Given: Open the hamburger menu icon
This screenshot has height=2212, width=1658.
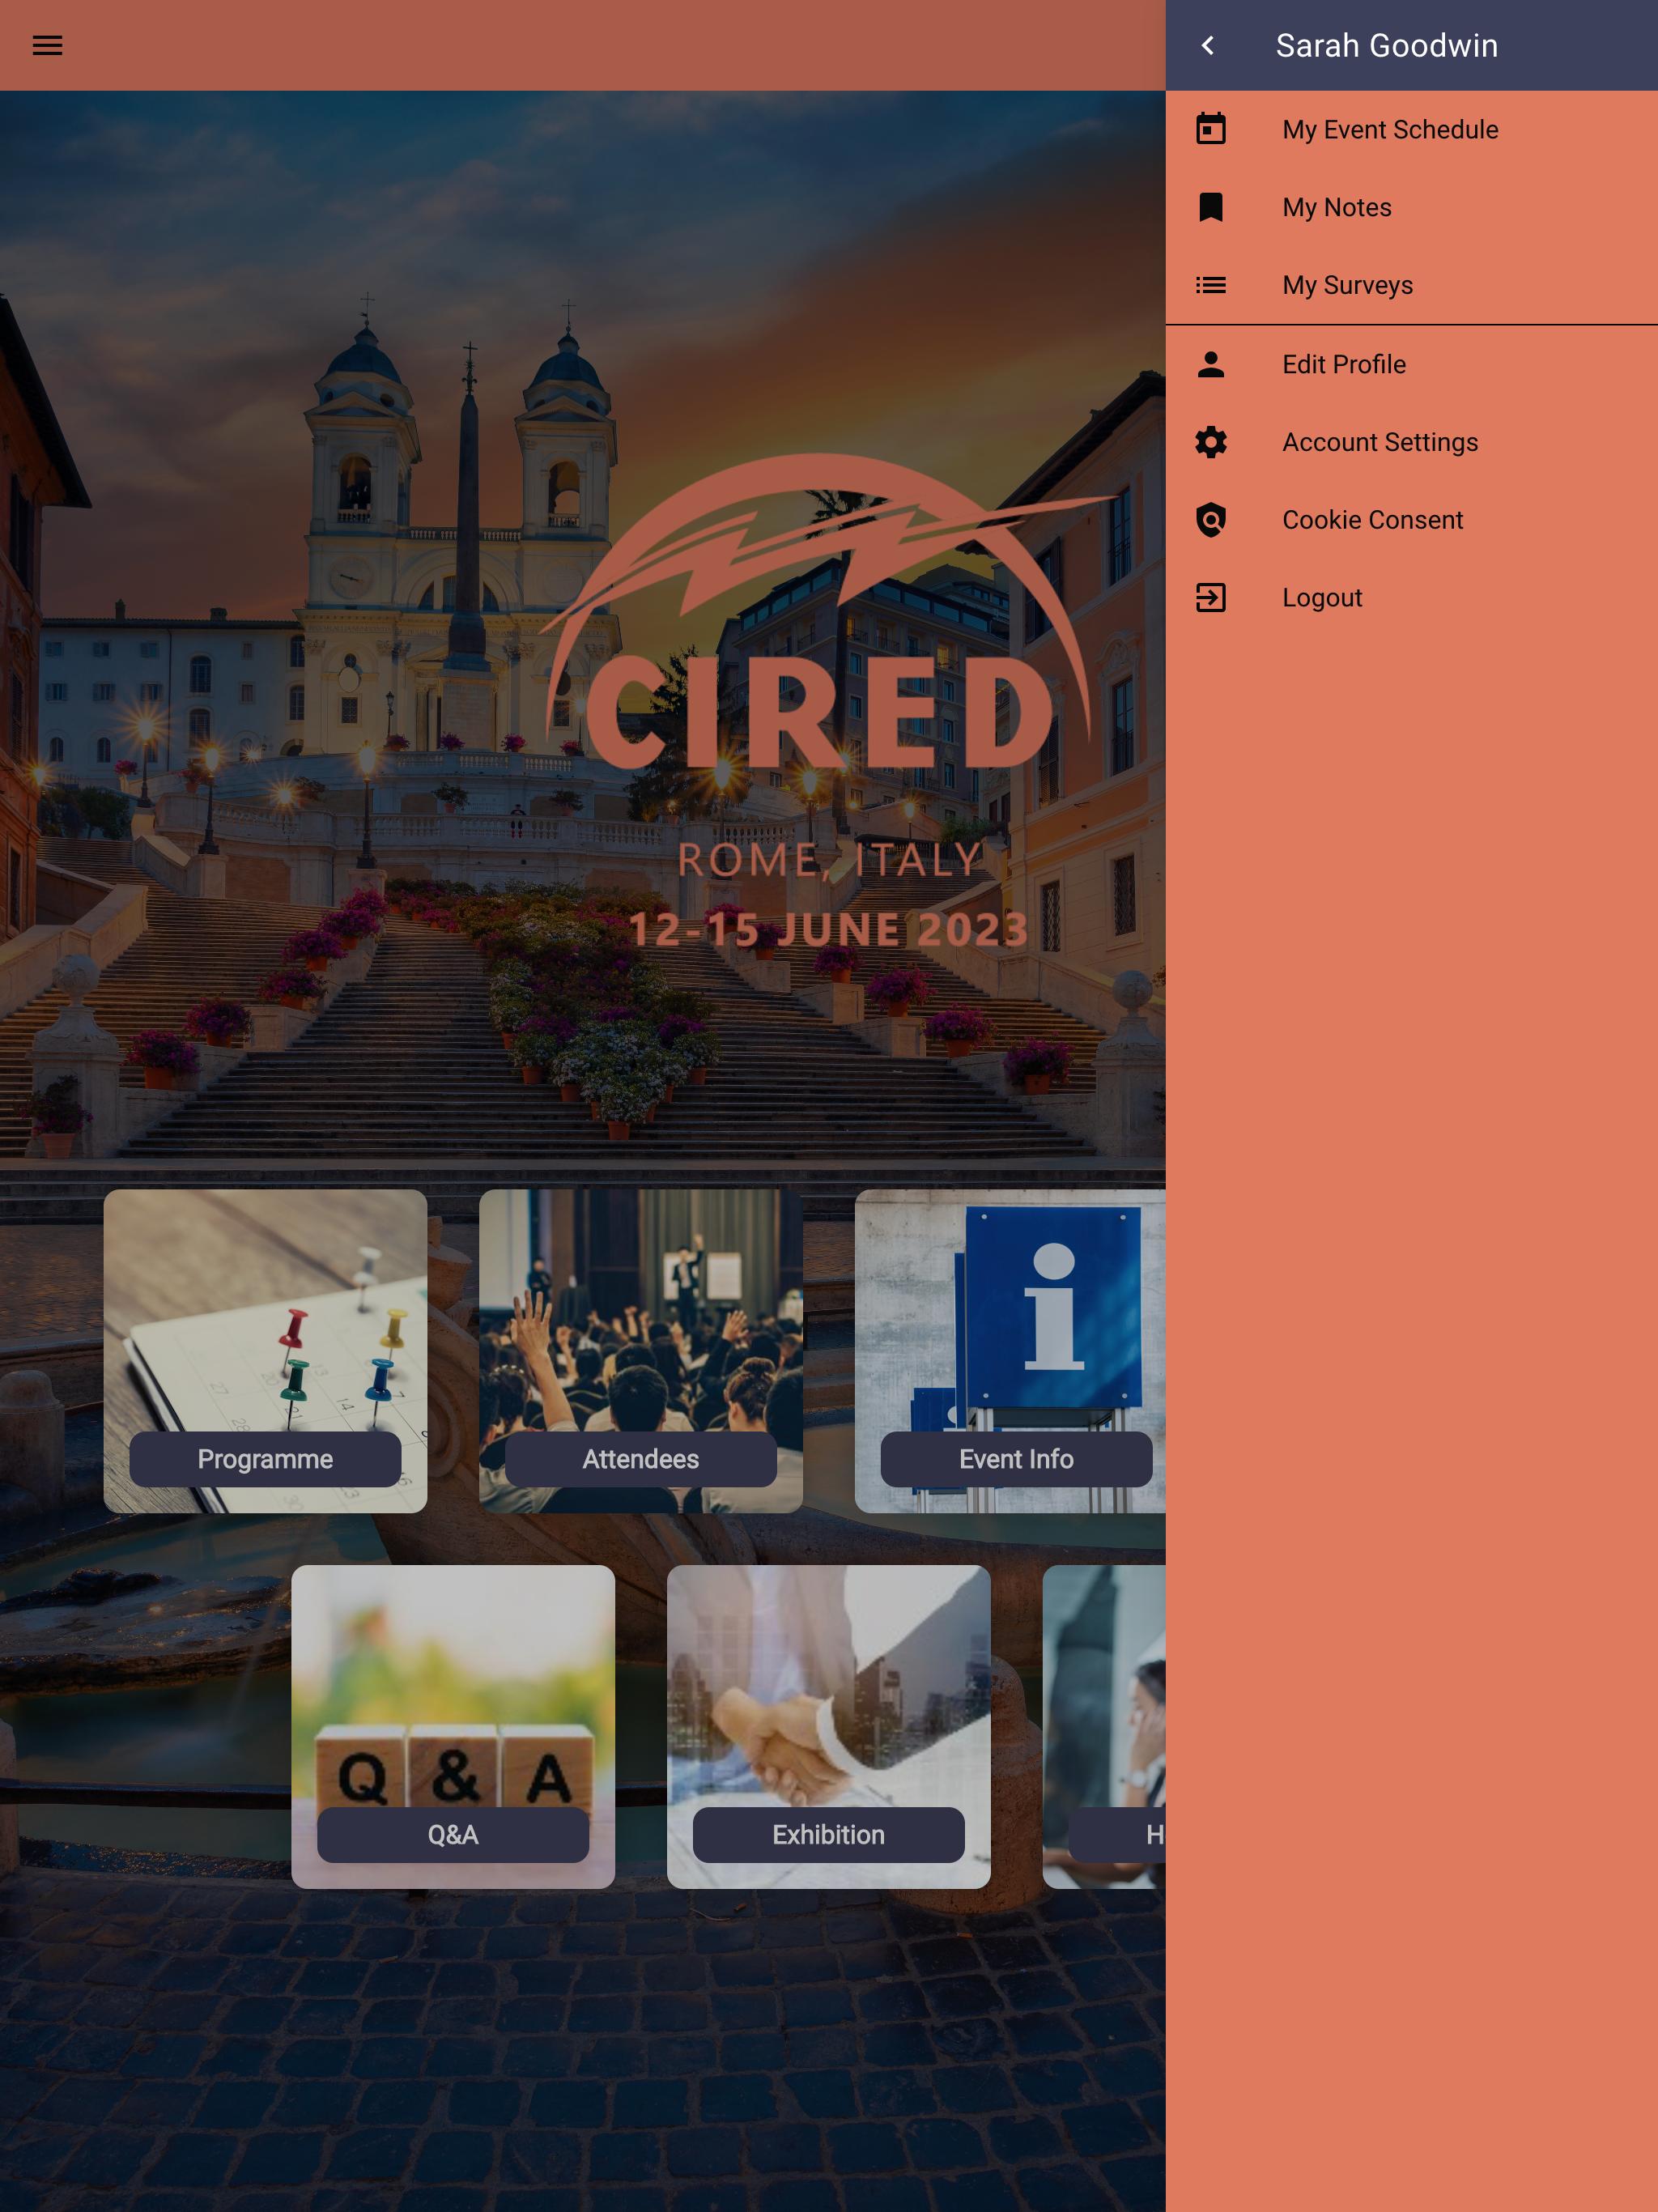Looking at the screenshot, I should click(47, 45).
